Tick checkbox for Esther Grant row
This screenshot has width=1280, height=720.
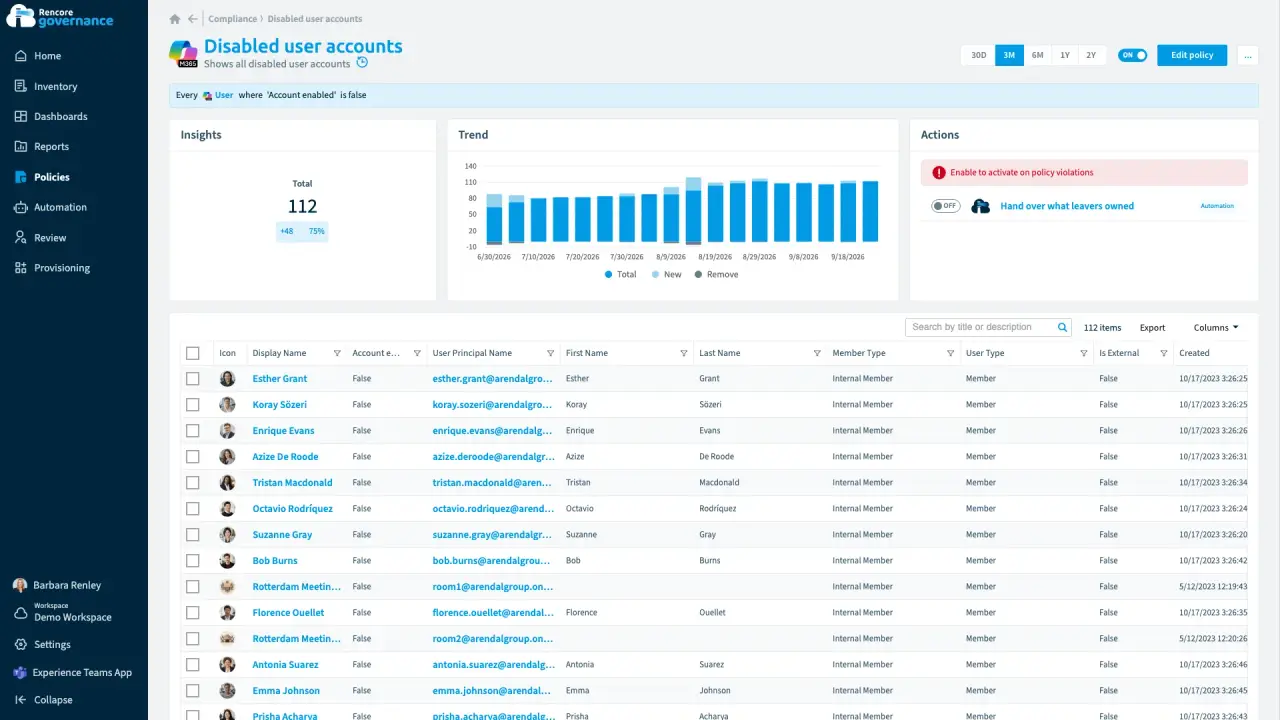coord(193,379)
